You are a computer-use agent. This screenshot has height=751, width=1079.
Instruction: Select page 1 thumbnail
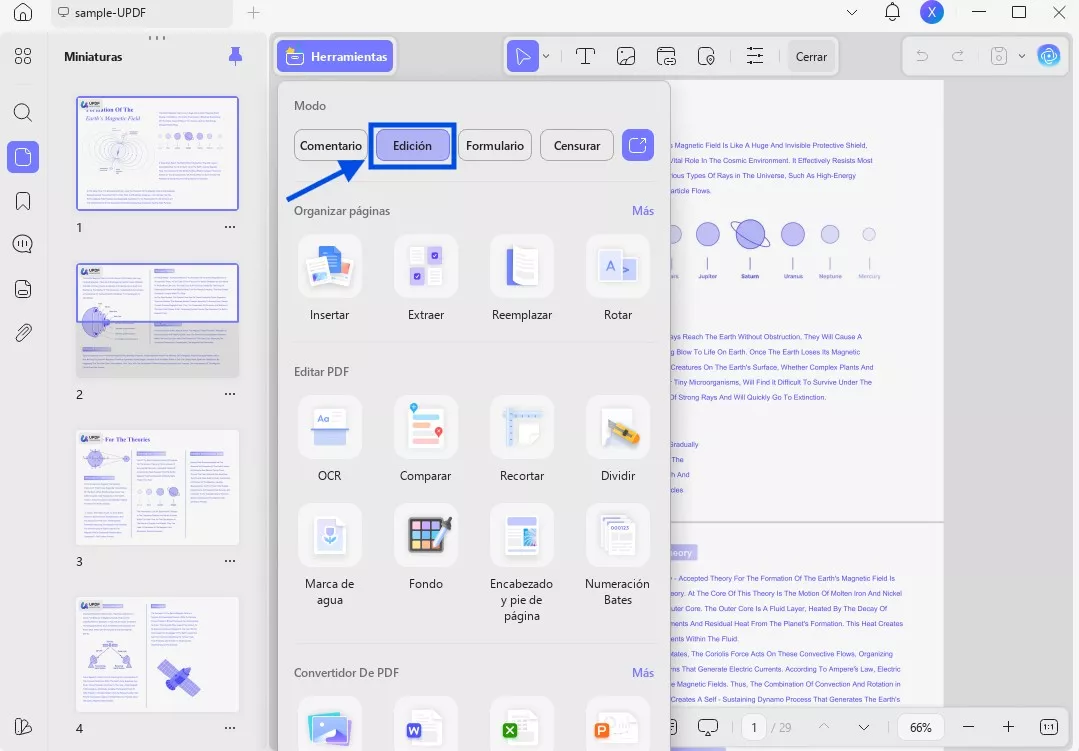(x=157, y=153)
